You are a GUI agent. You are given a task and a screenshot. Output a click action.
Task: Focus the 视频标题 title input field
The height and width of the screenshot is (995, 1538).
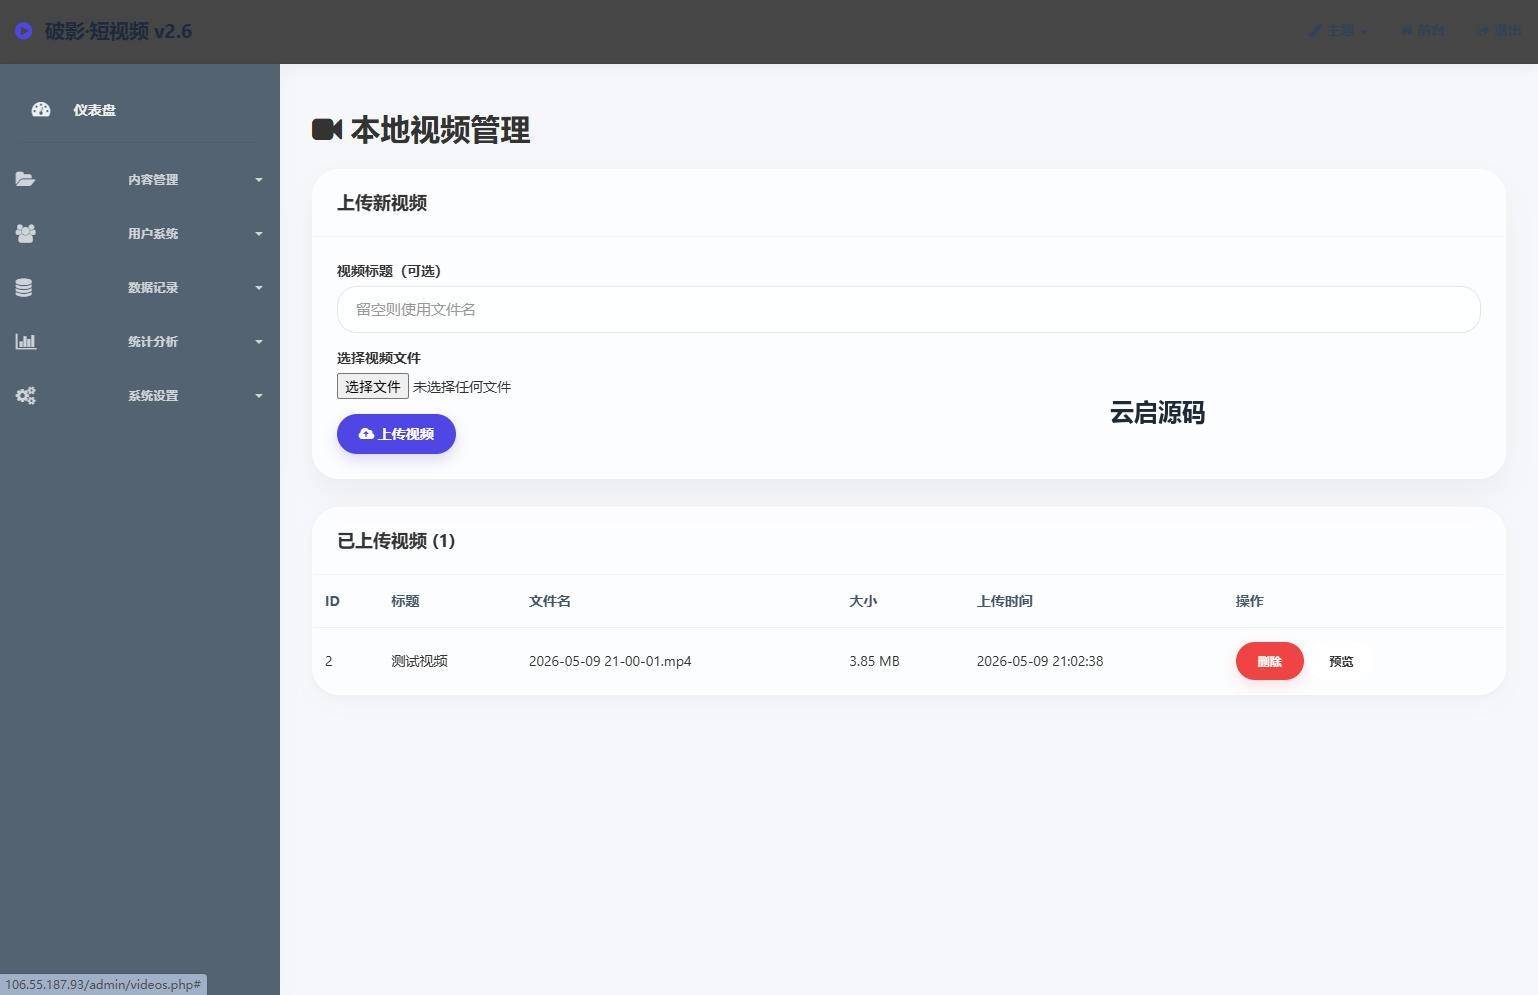point(908,309)
